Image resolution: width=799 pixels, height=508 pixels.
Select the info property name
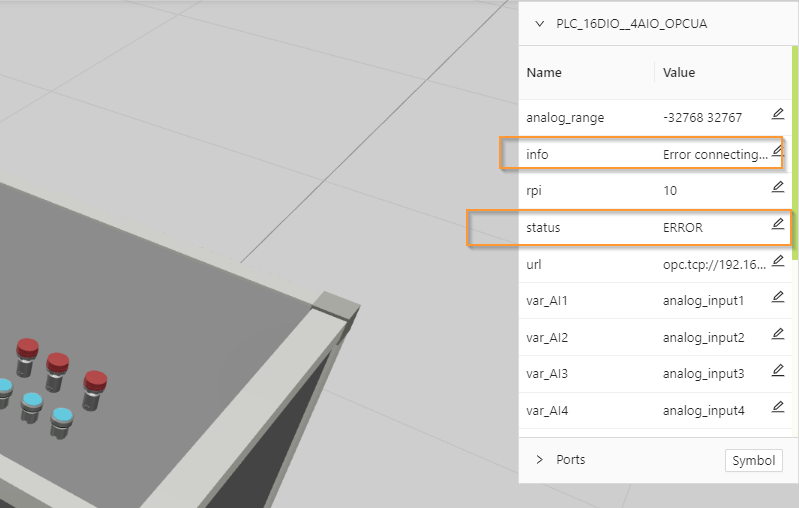(x=537, y=154)
